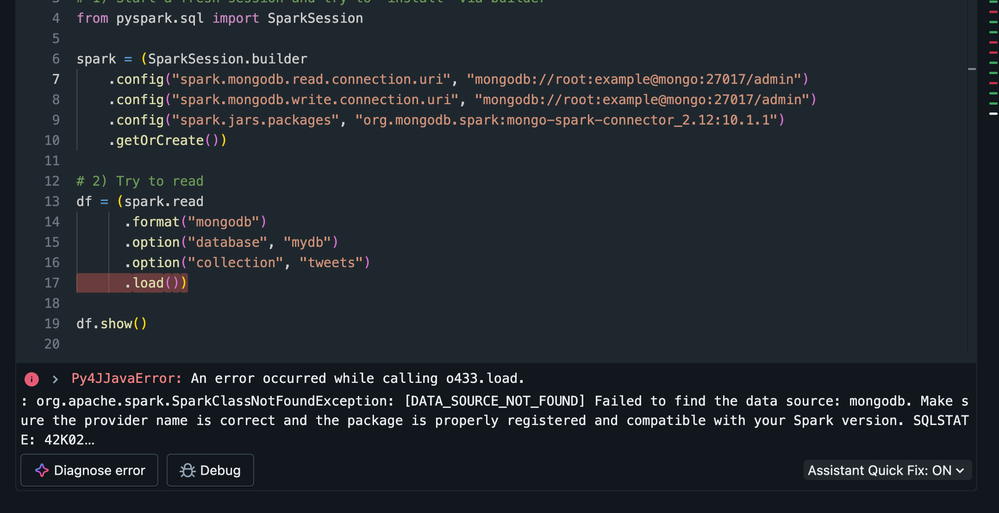999x513 pixels.
Task: Click line number 17 in the gutter
Action: 52,283
